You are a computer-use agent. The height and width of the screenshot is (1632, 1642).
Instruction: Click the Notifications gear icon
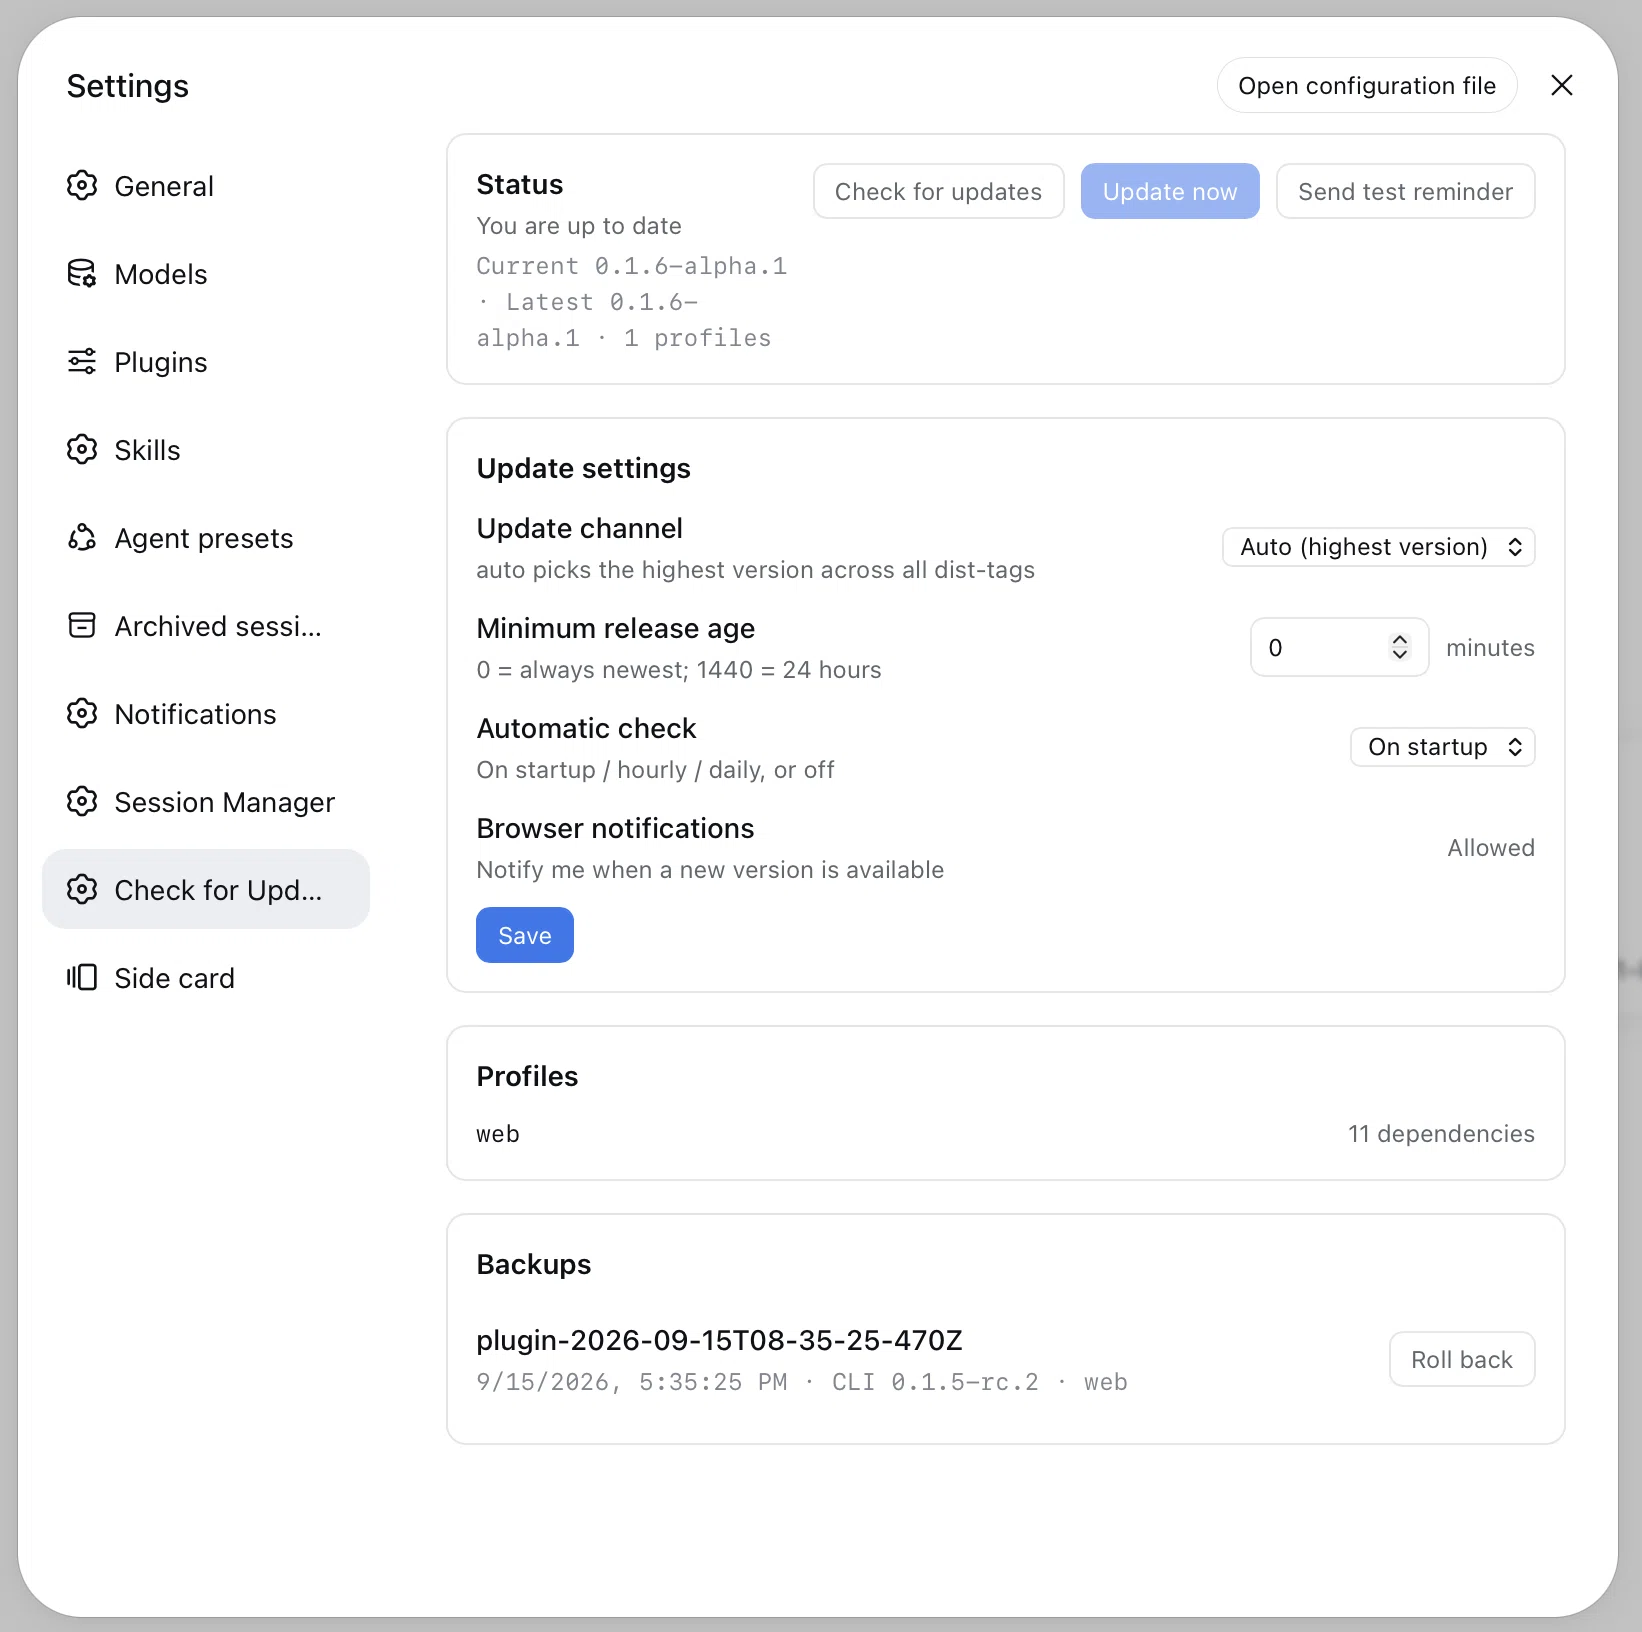click(x=82, y=714)
